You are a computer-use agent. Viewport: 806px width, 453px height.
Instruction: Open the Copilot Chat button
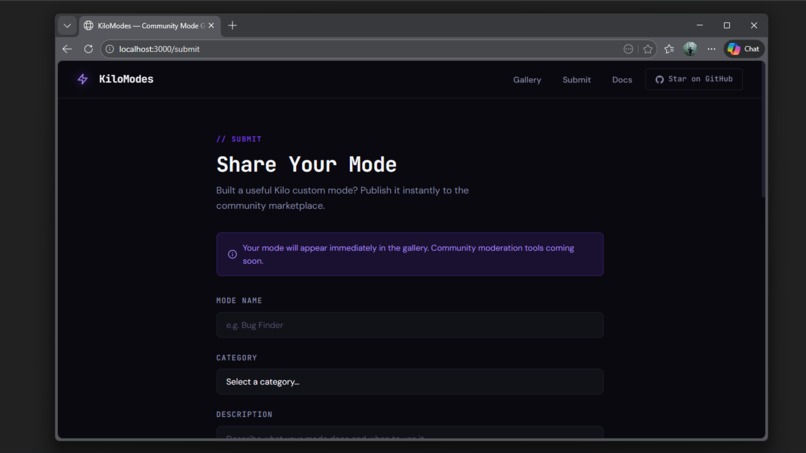point(744,49)
